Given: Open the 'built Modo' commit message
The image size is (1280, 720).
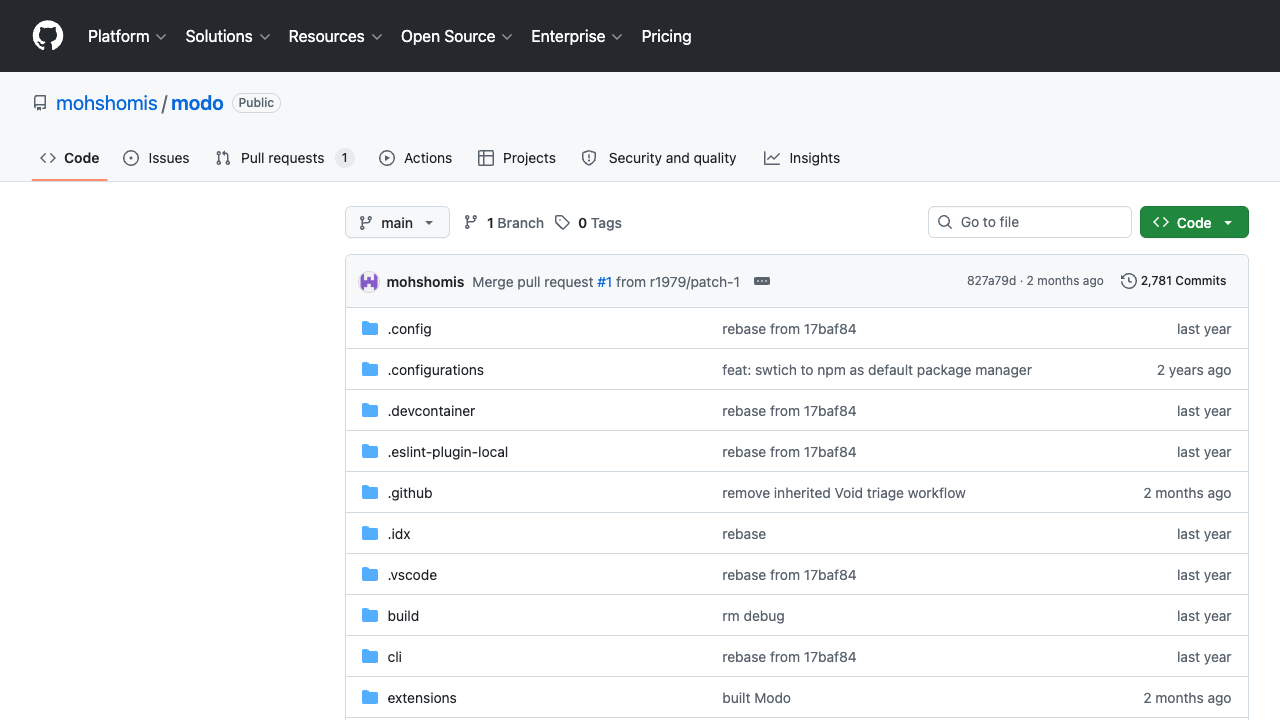Looking at the screenshot, I should pos(756,698).
